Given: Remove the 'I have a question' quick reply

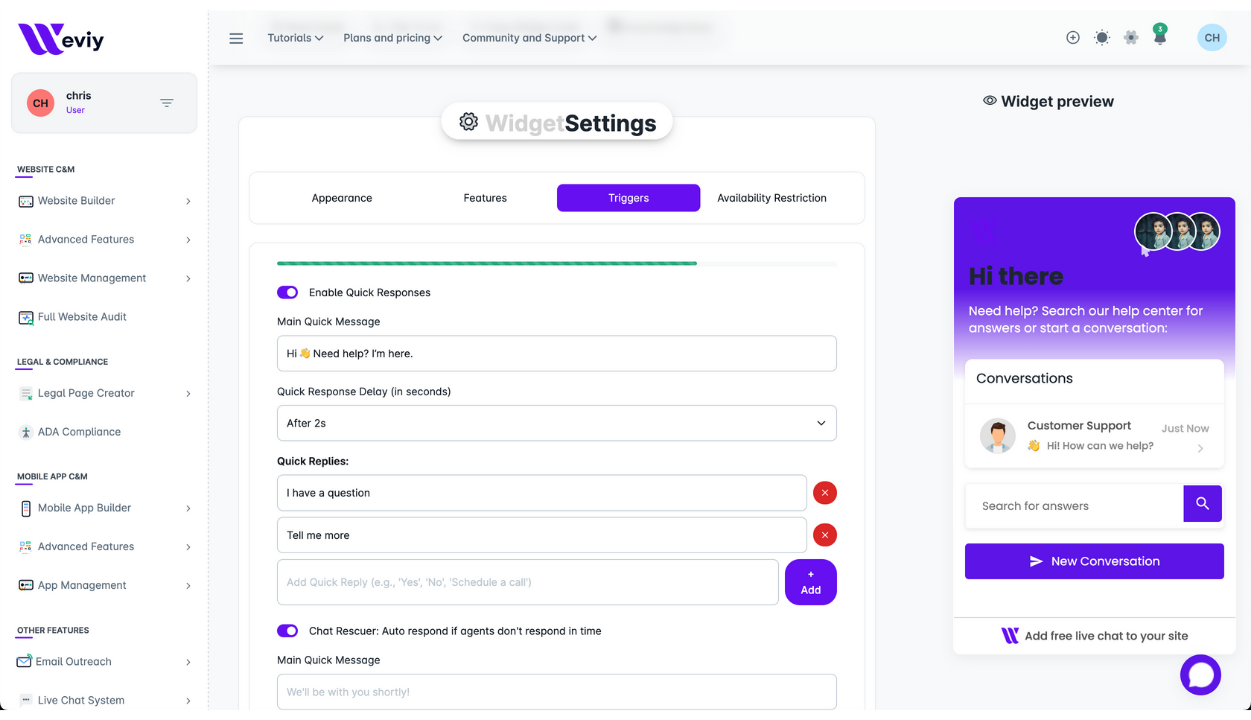Looking at the screenshot, I should [824, 493].
